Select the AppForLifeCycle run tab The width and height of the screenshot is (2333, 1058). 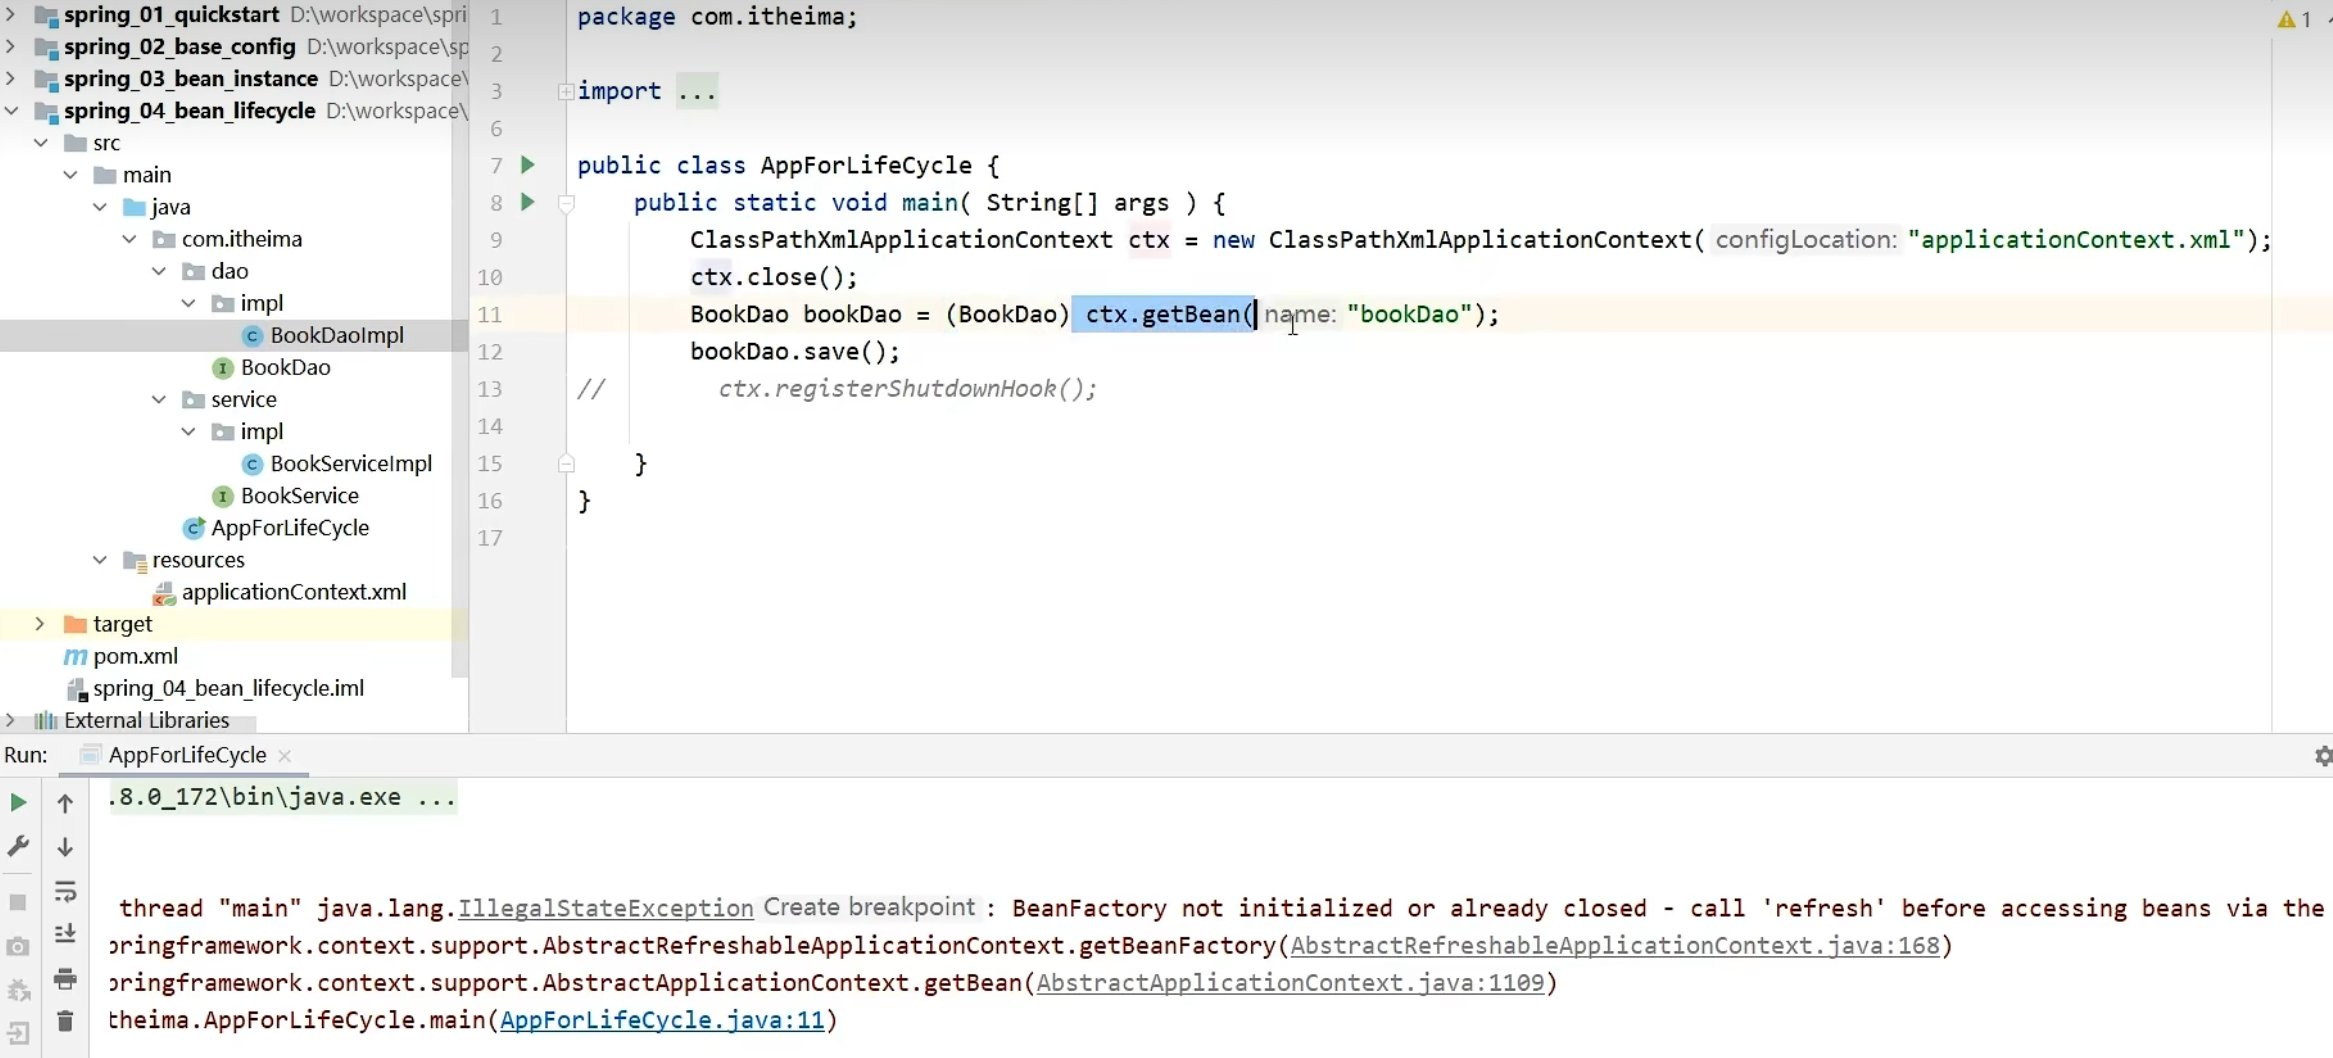click(x=186, y=755)
